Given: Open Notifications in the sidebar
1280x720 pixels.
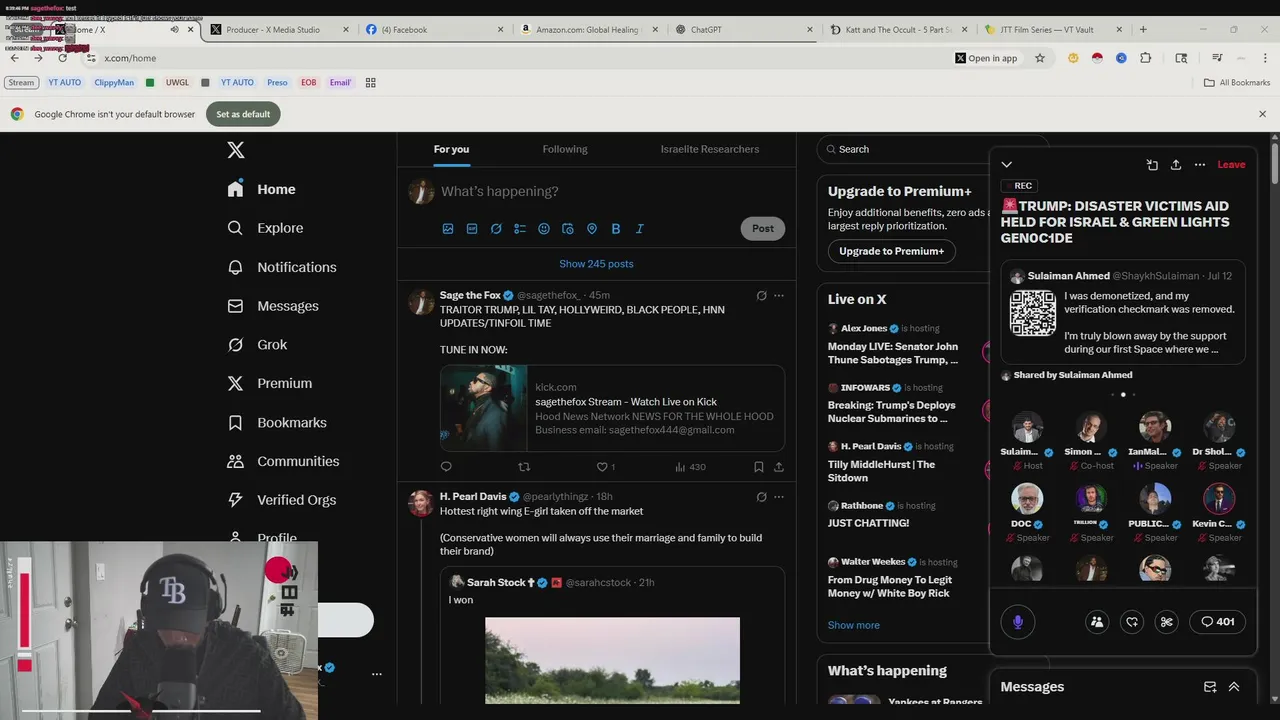Looking at the screenshot, I should coord(282,267).
